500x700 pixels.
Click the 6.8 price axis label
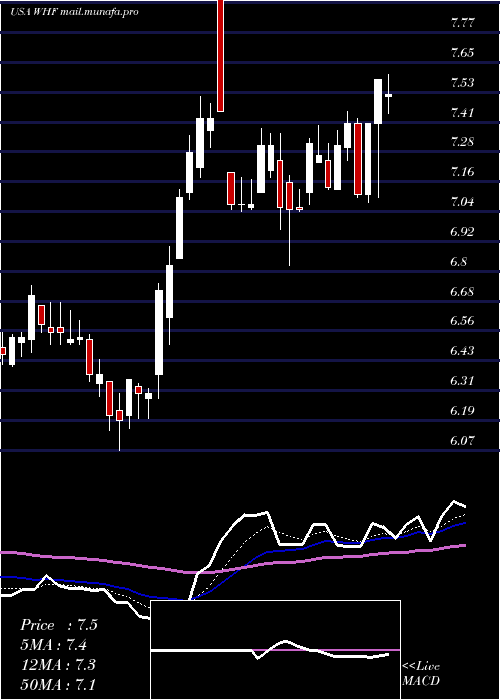[459, 262]
